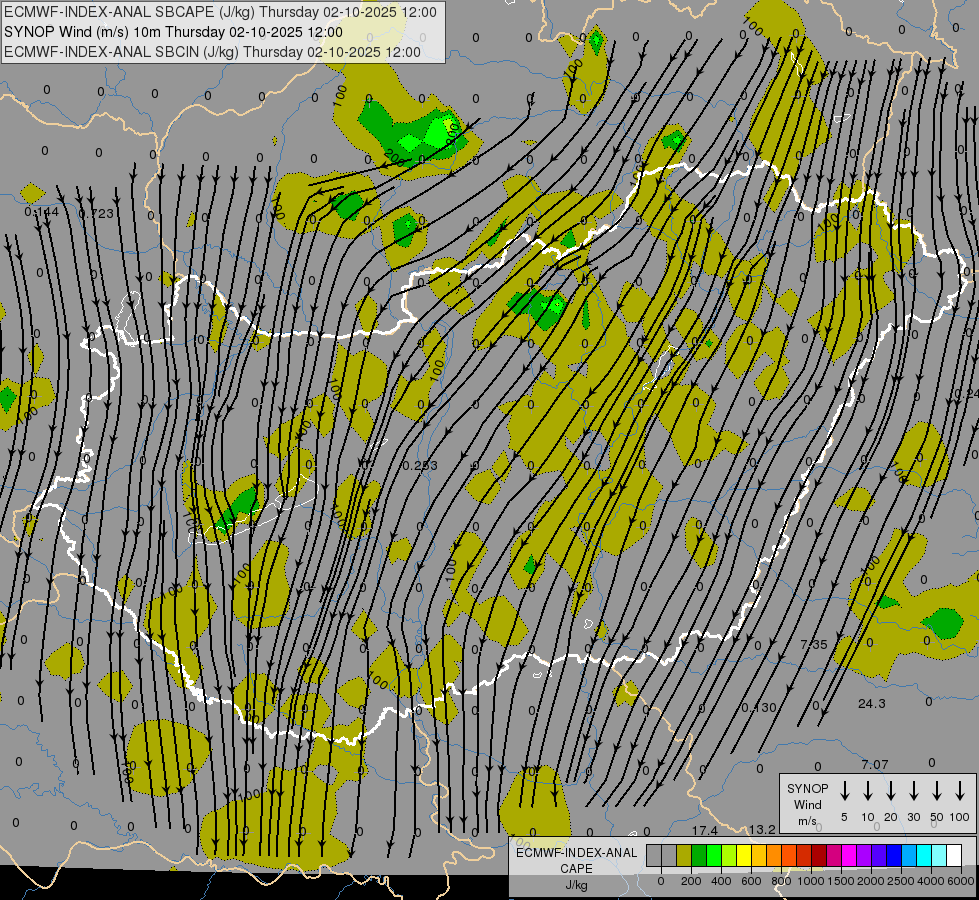Click the 0.723 value on the map

(x=96, y=214)
